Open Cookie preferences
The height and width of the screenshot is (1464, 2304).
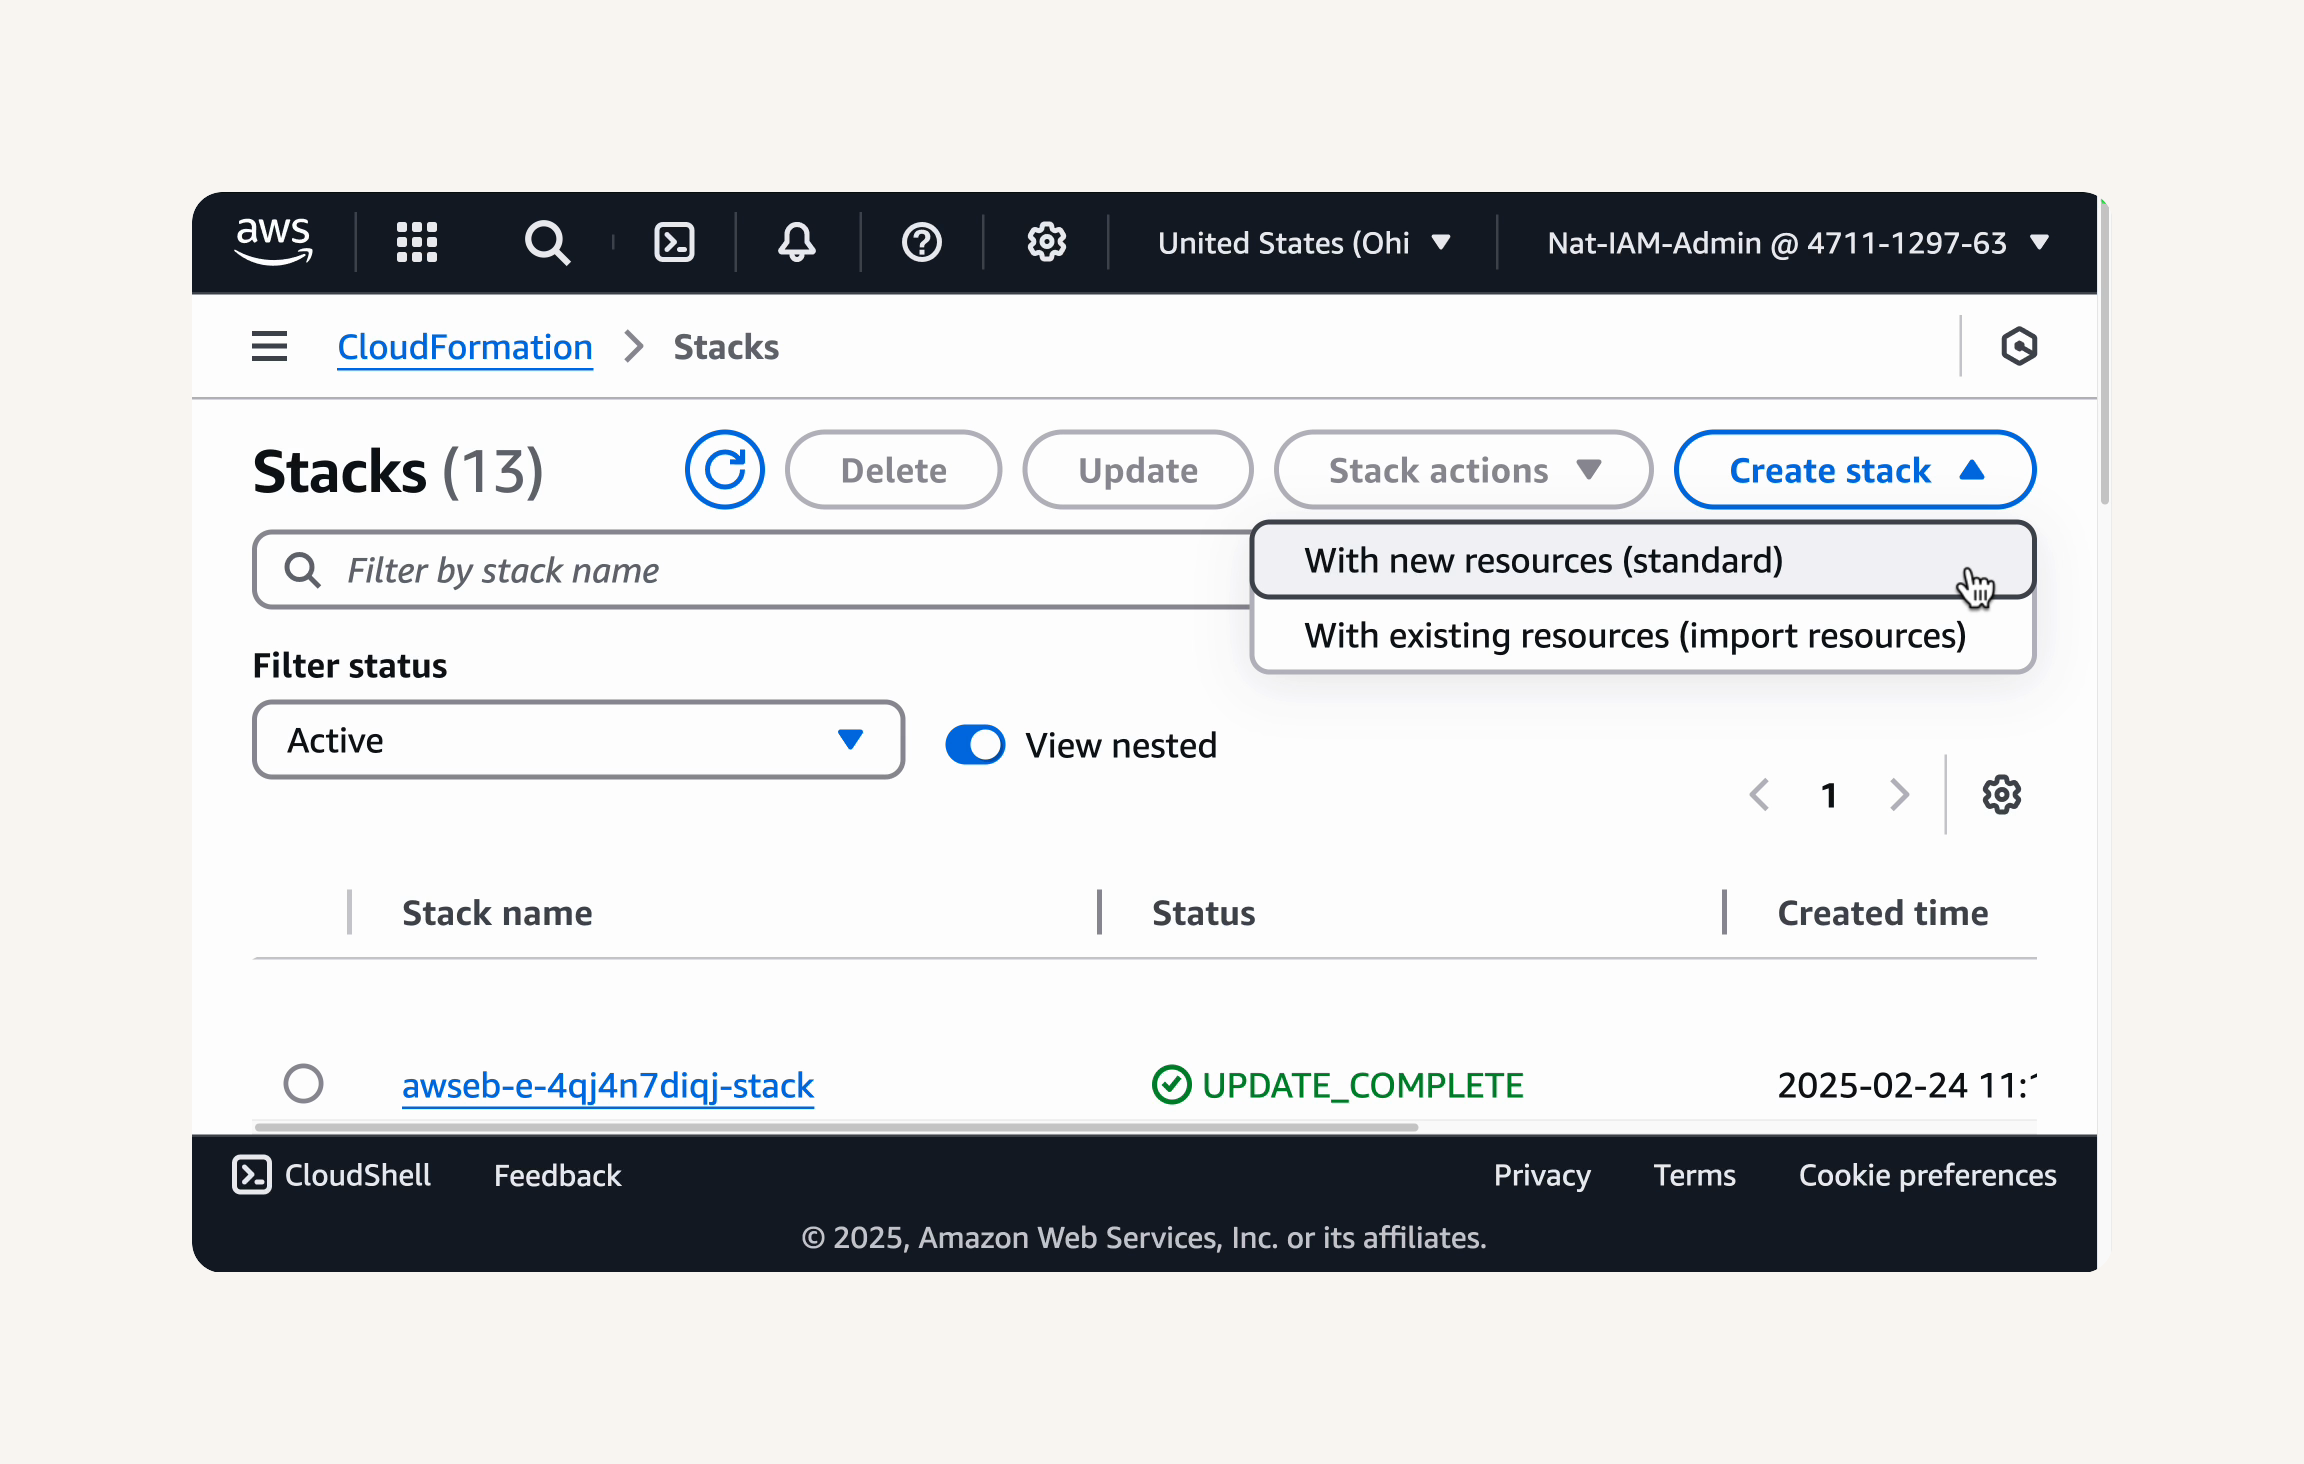click(x=1927, y=1175)
